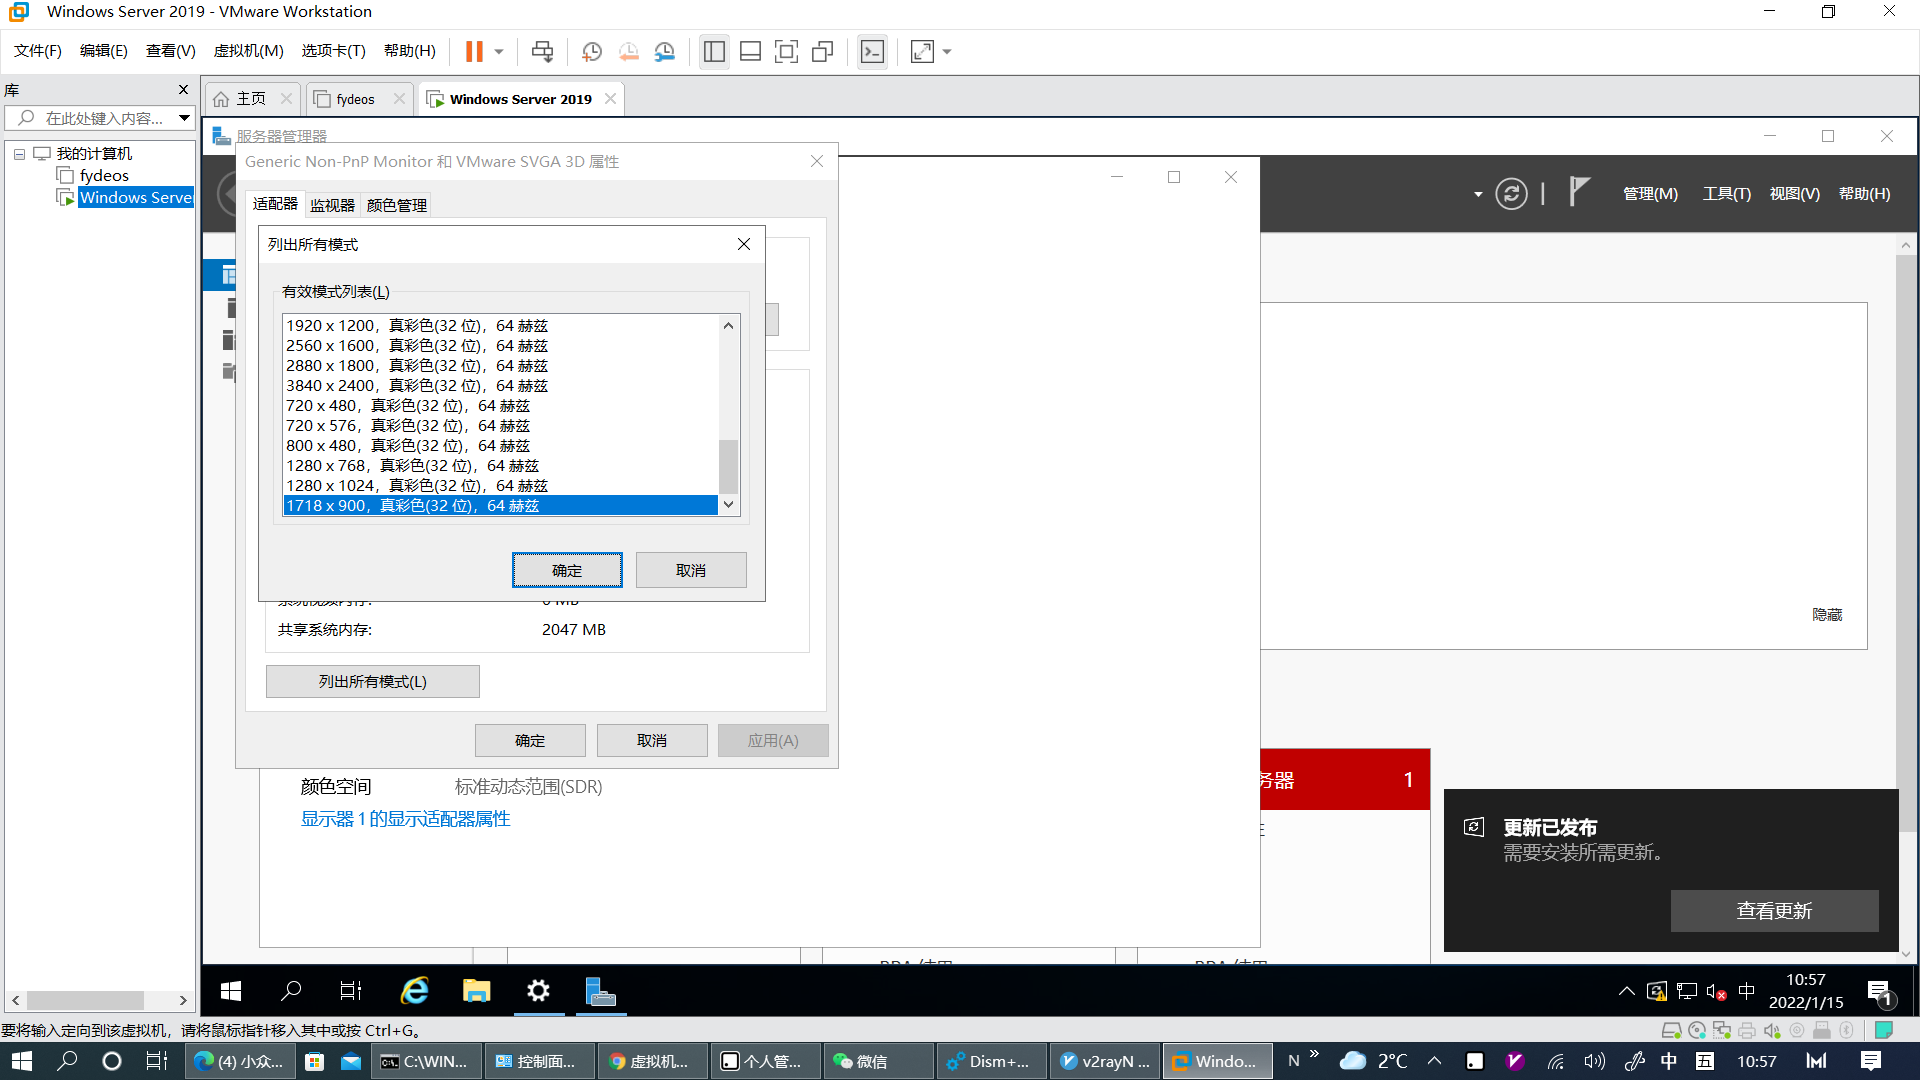
Task: Collapse the 我的计算机 tree node
Action: point(19,154)
